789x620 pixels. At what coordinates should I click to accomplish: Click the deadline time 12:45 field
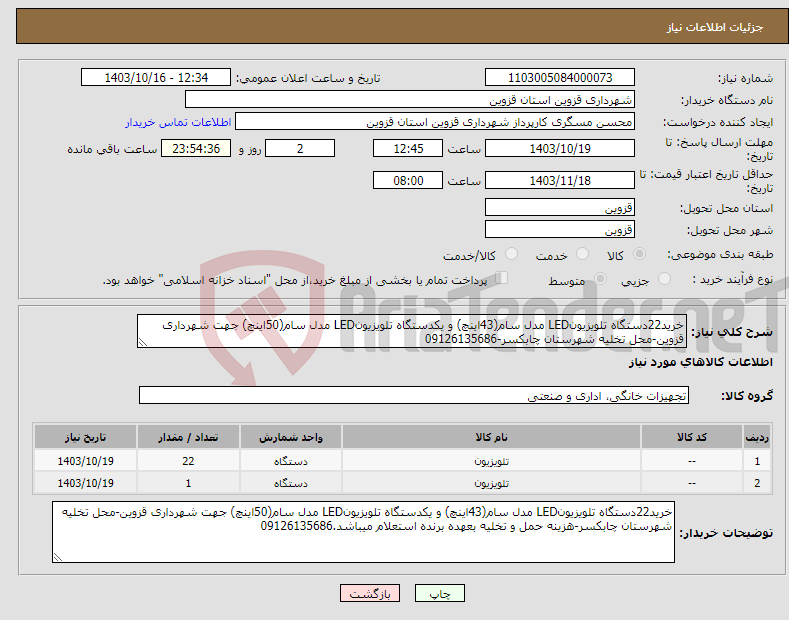(x=408, y=148)
